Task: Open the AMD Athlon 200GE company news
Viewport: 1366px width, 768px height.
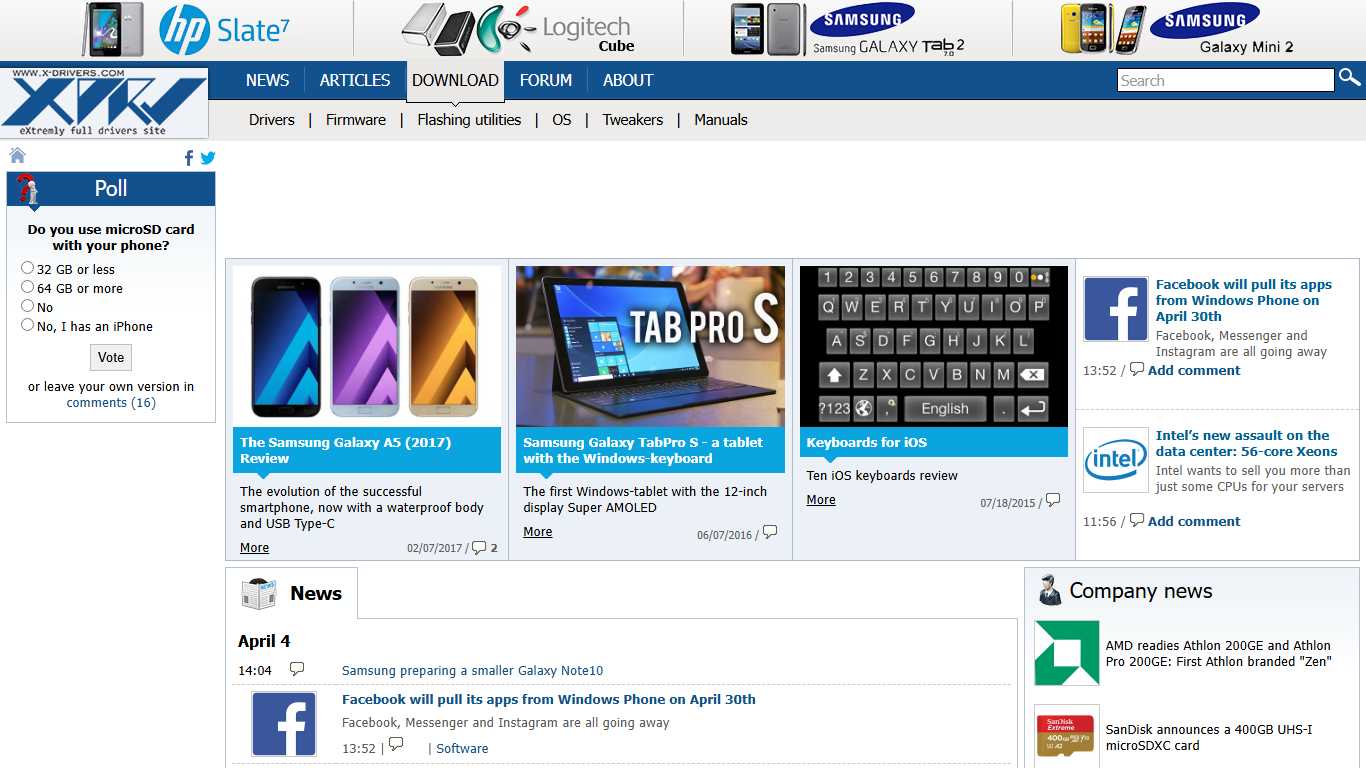Action: [1218, 653]
